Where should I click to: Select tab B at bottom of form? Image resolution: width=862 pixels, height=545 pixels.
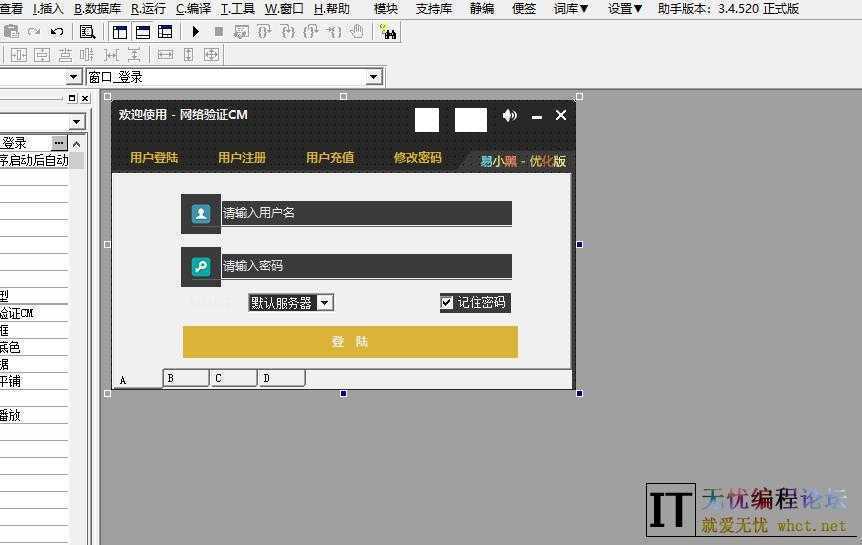point(186,378)
